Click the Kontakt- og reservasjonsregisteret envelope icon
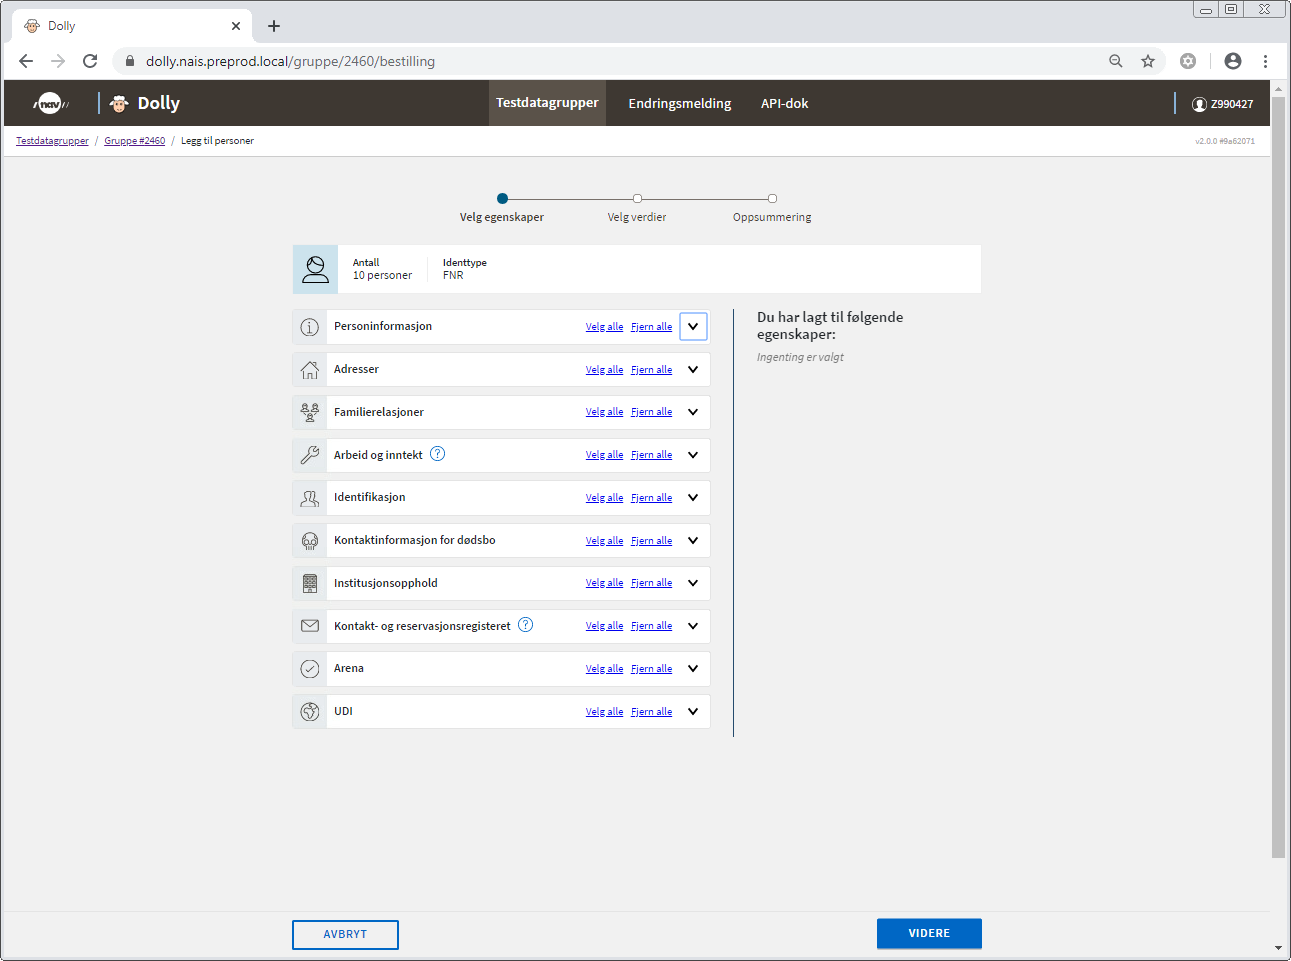 (310, 626)
